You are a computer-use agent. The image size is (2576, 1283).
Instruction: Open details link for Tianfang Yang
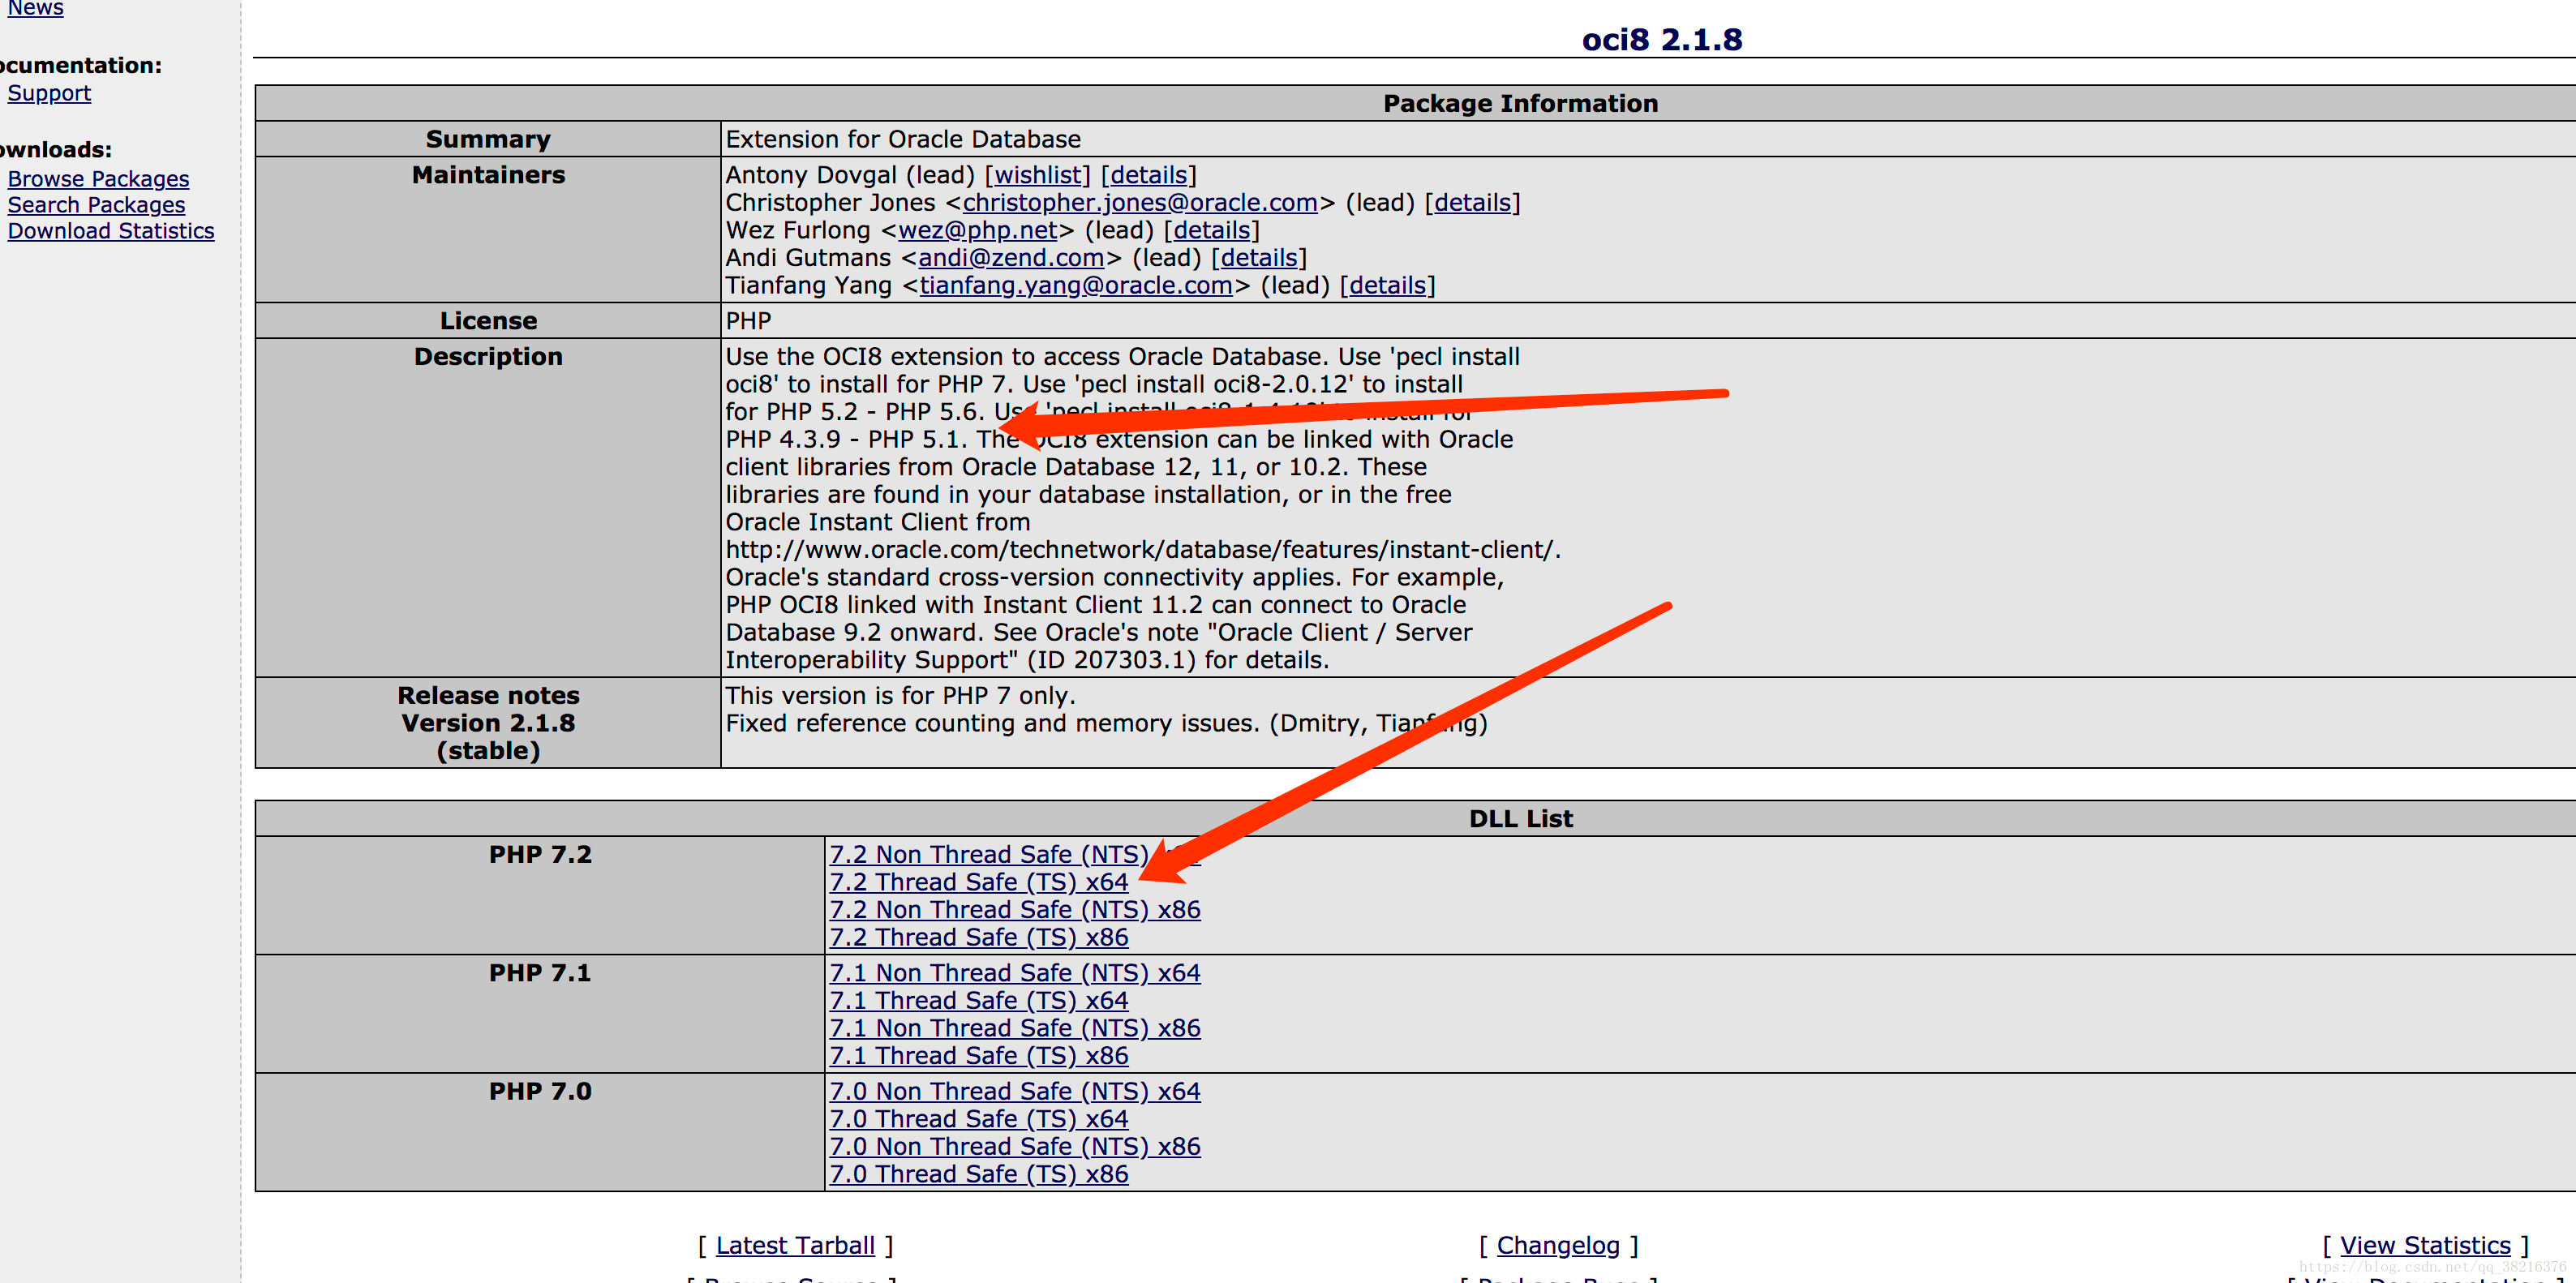pos(1387,286)
